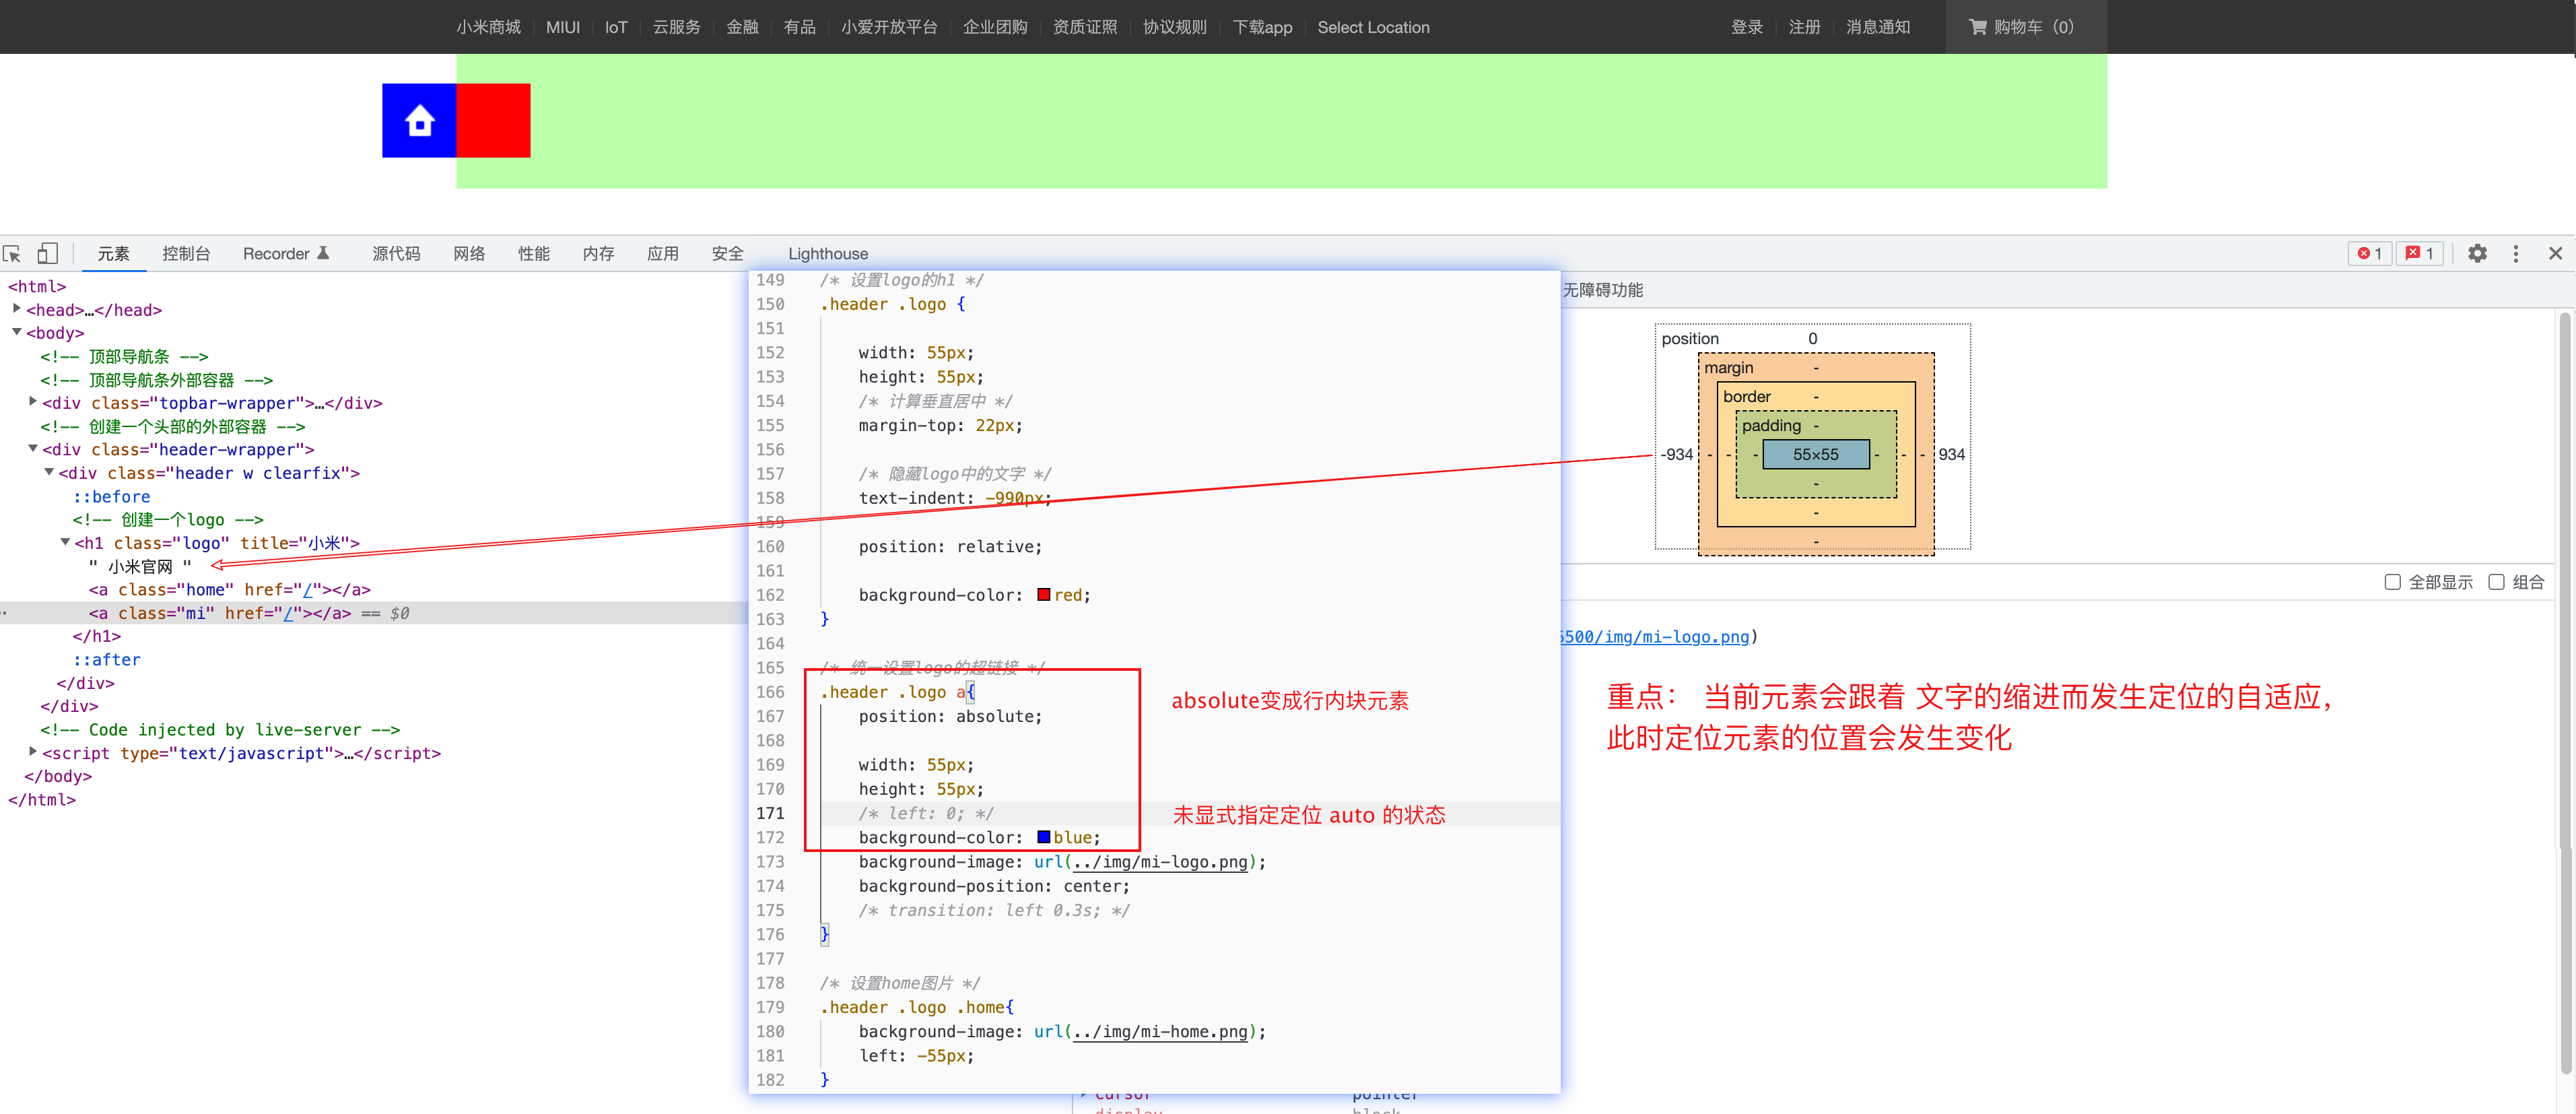Click the red error count badge
Viewport: 2576px width, 1114px height.
click(2369, 254)
